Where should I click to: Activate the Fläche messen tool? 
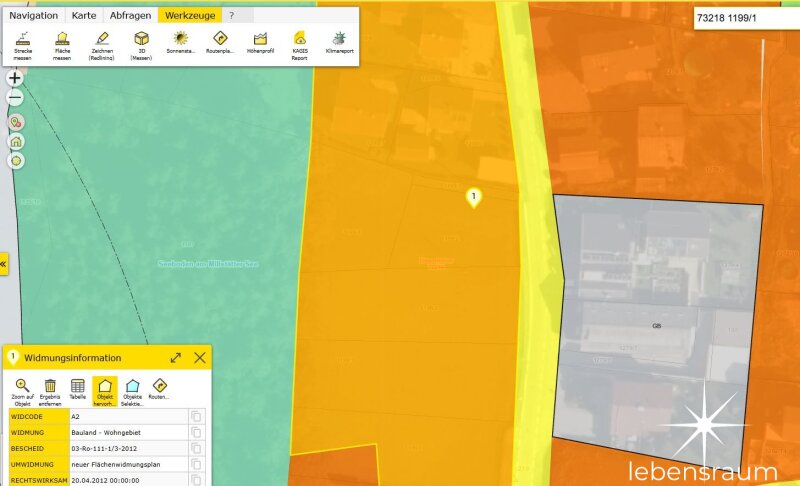tap(62, 44)
